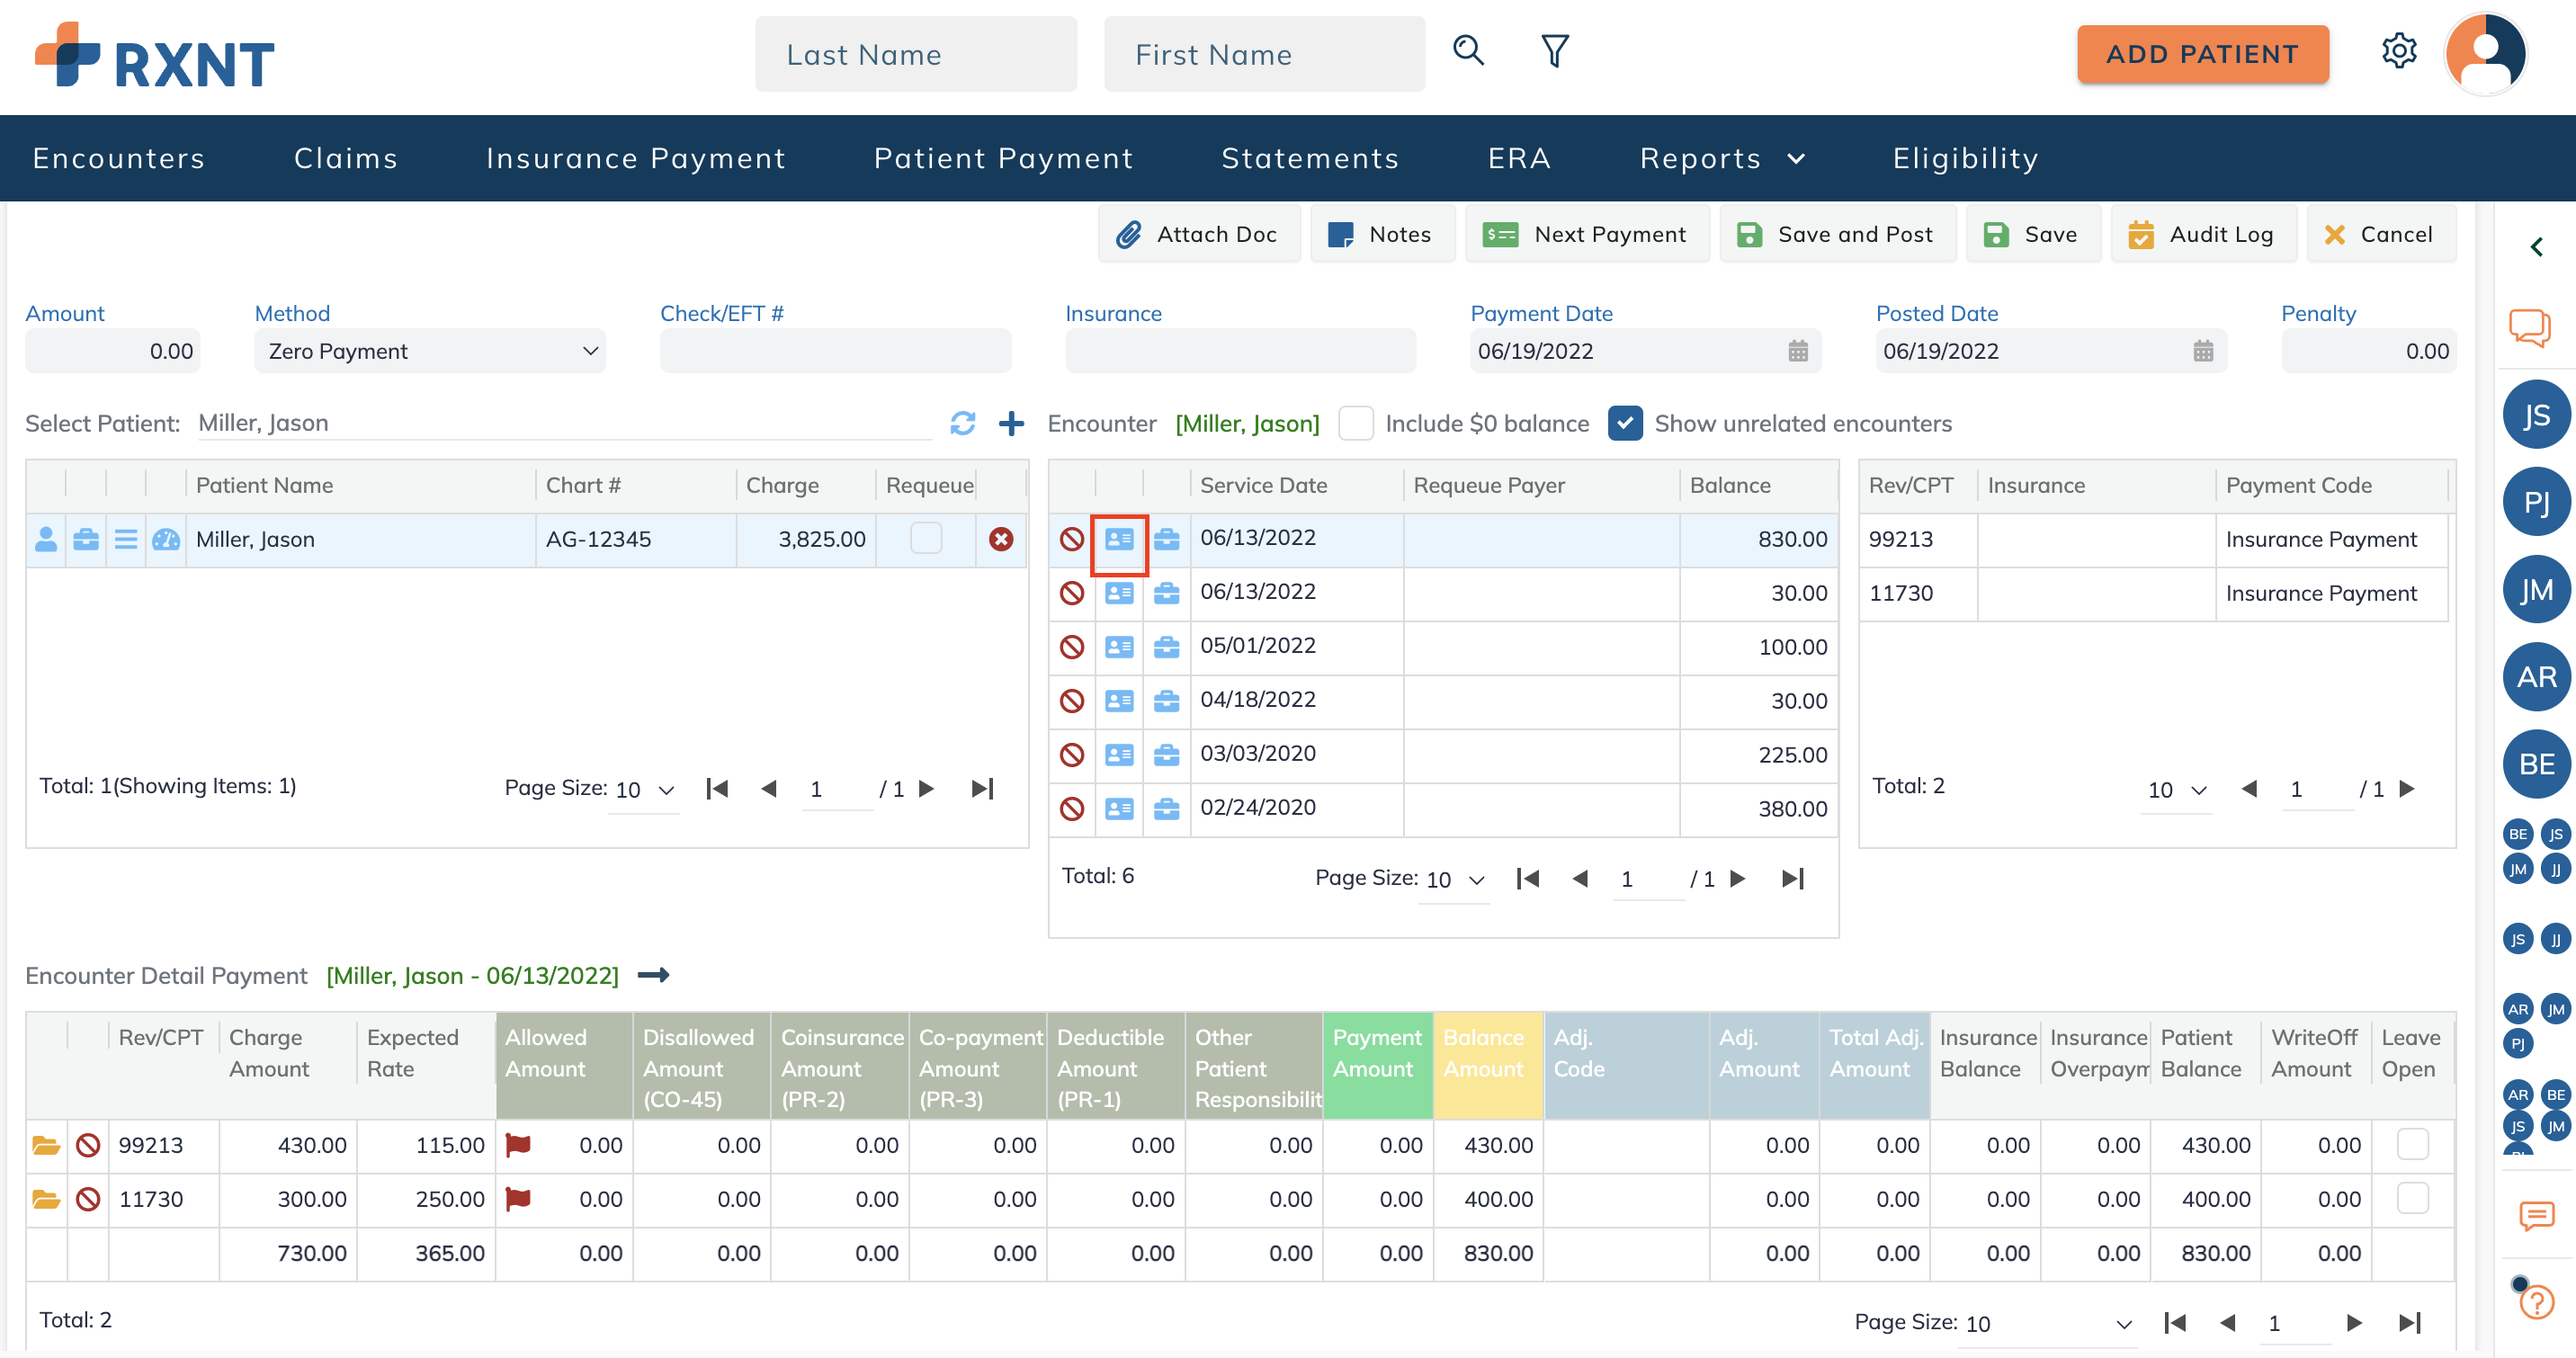Click the Check/EFT # input field
This screenshot has height=1358, width=2576.
click(x=835, y=351)
